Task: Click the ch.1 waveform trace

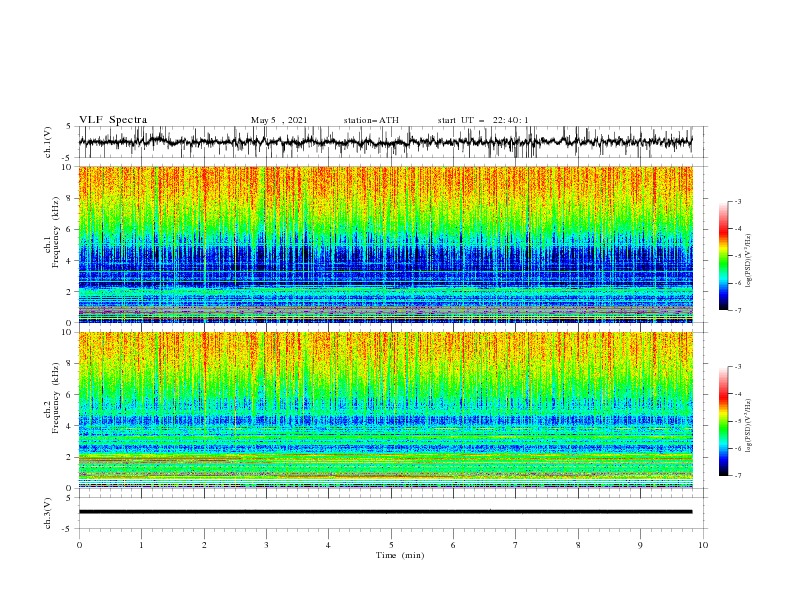Action: tap(385, 142)
